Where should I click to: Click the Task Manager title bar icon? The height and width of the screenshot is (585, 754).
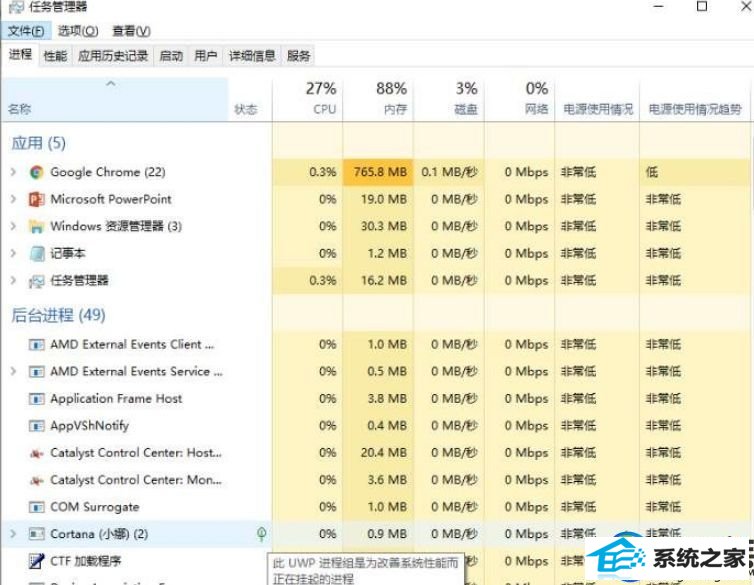pyautogui.click(x=16, y=7)
